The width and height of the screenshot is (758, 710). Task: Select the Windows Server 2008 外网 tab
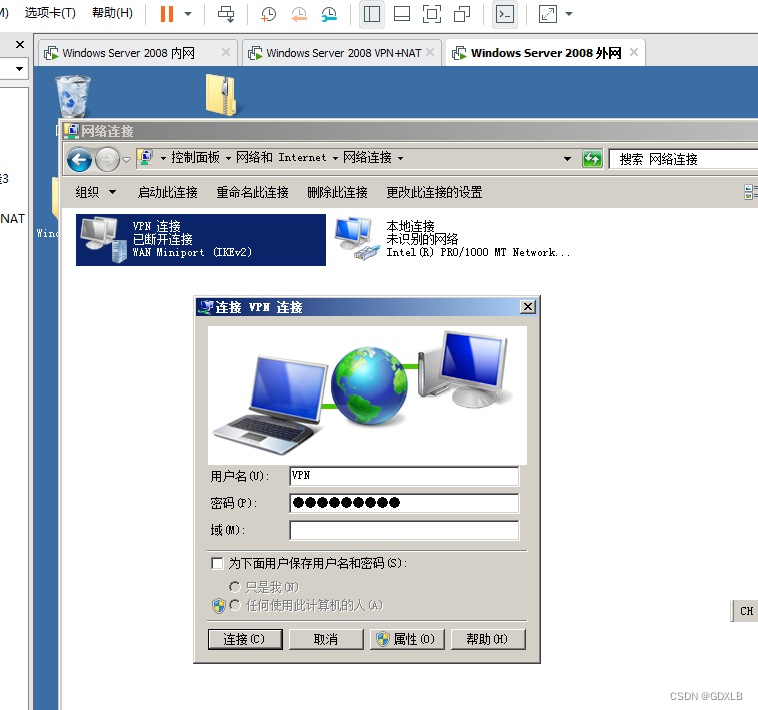[546, 53]
